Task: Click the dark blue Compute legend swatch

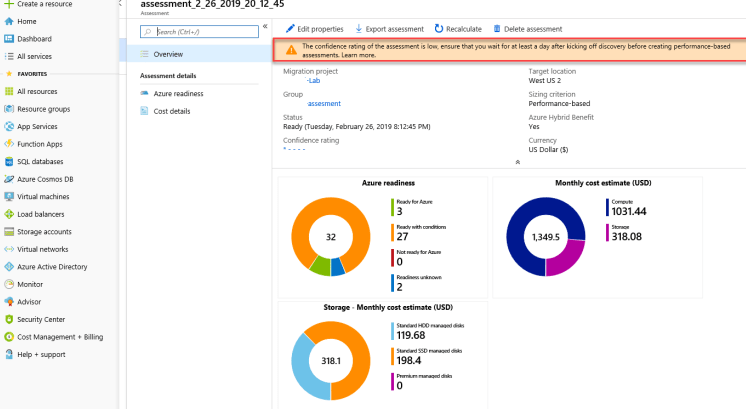Action: pyautogui.click(x=607, y=208)
